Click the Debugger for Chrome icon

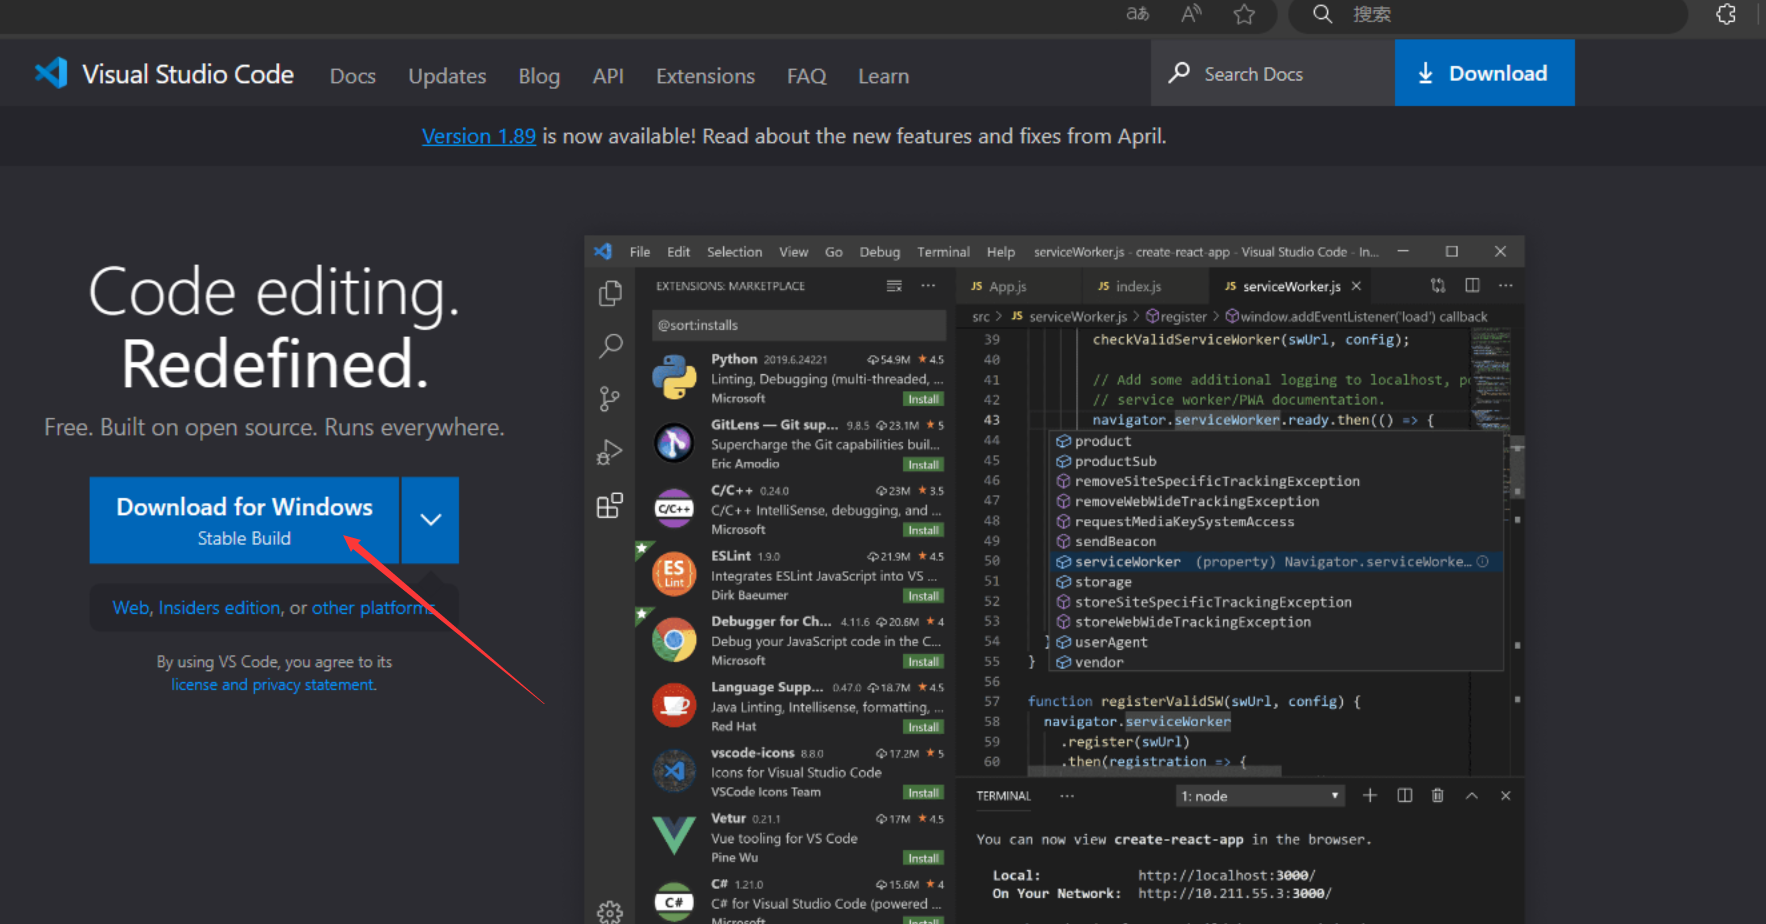(674, 640)
